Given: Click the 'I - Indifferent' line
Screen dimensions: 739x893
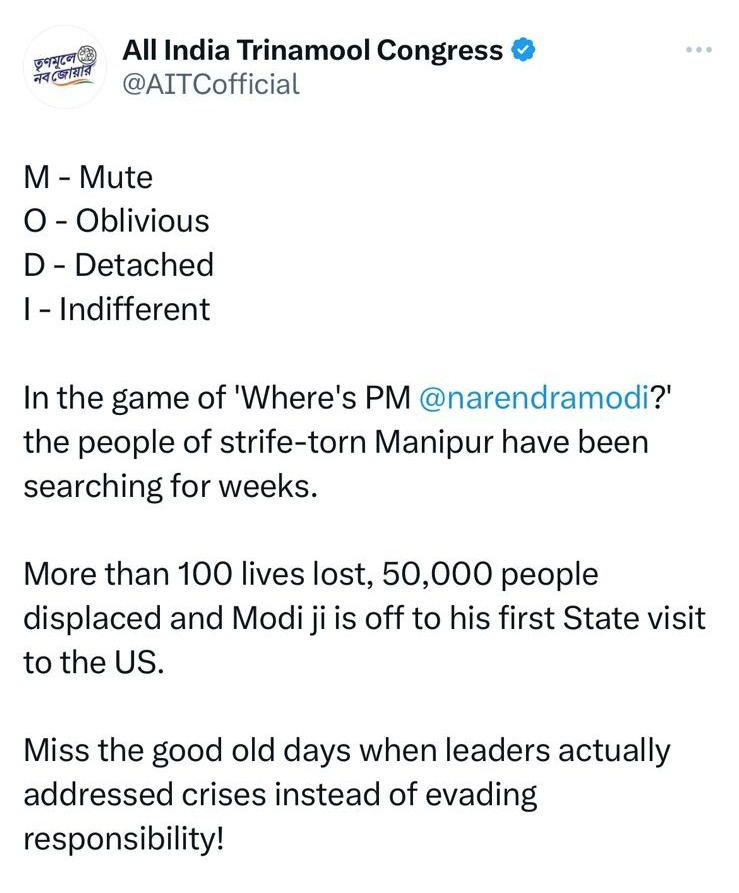Looking at the screenshot, I should point(116,309).
